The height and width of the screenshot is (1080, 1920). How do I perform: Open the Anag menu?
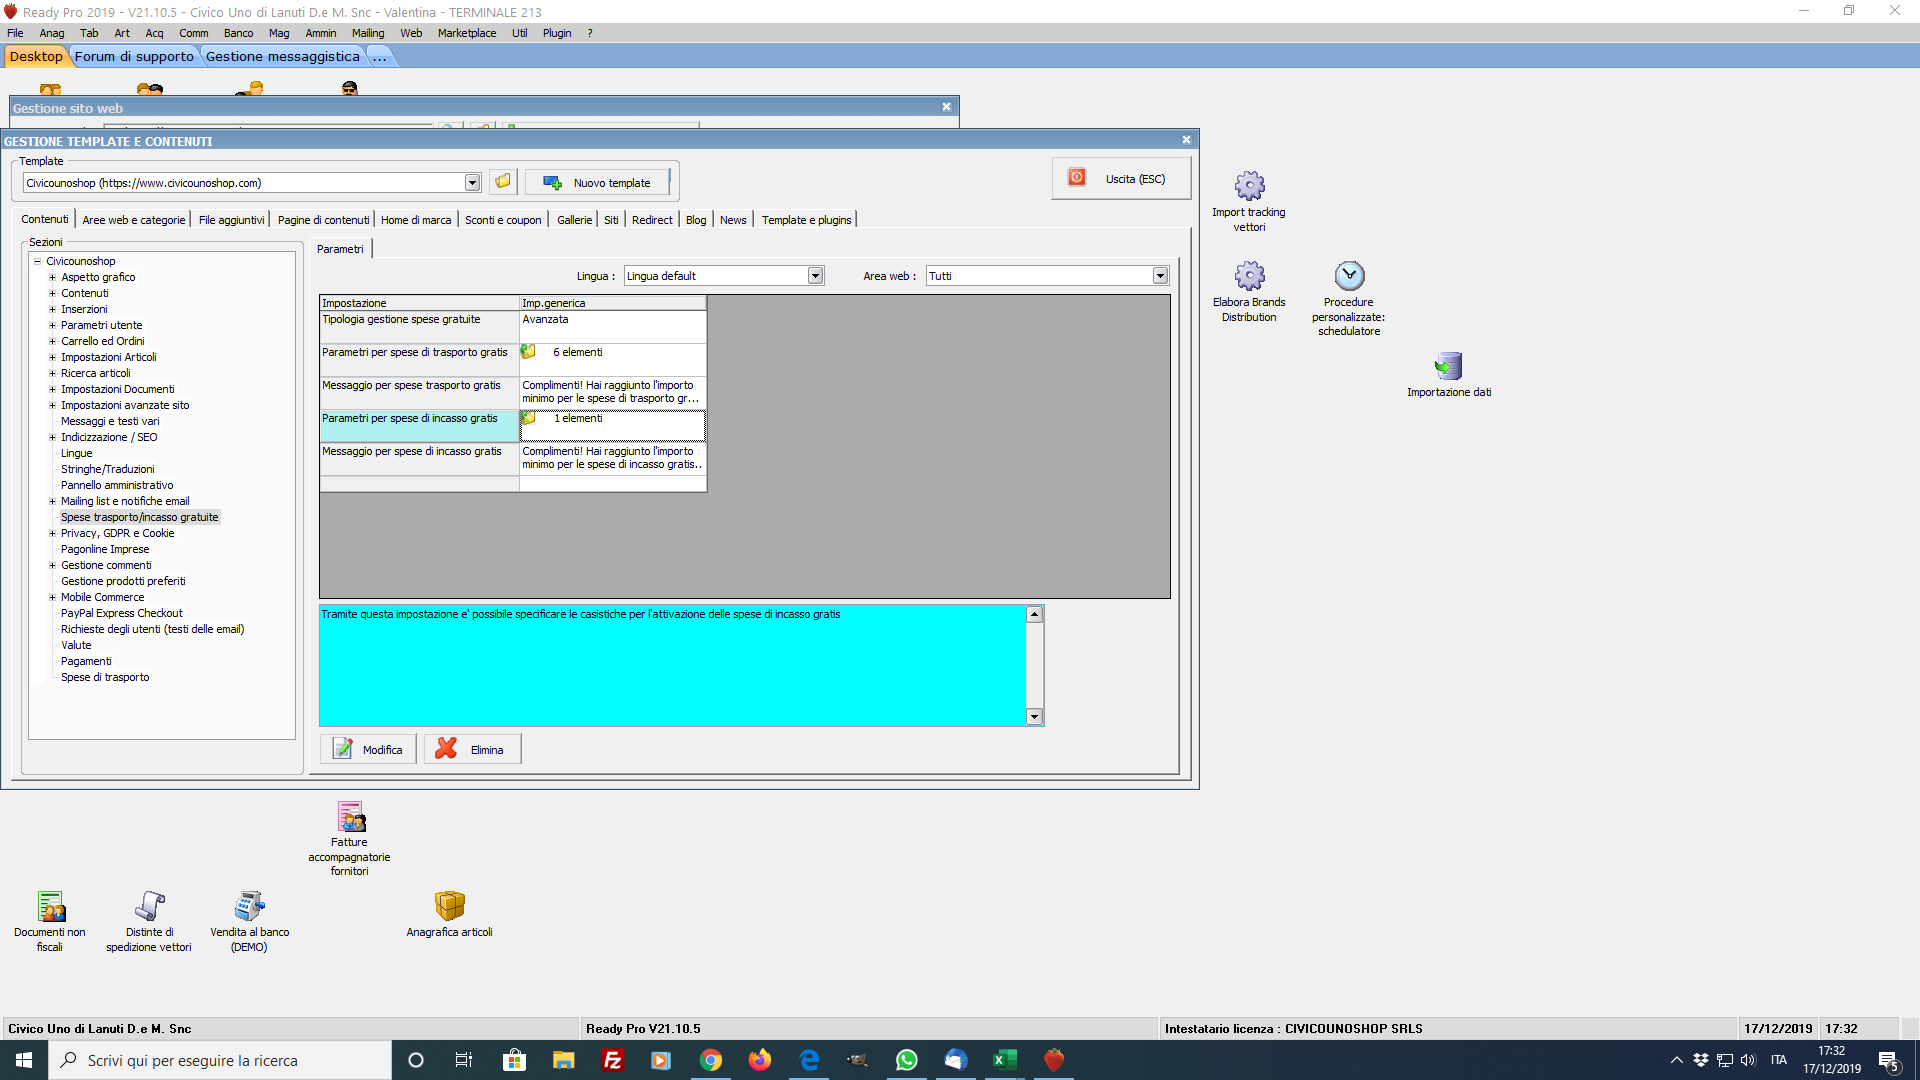[x=52, y=33]
